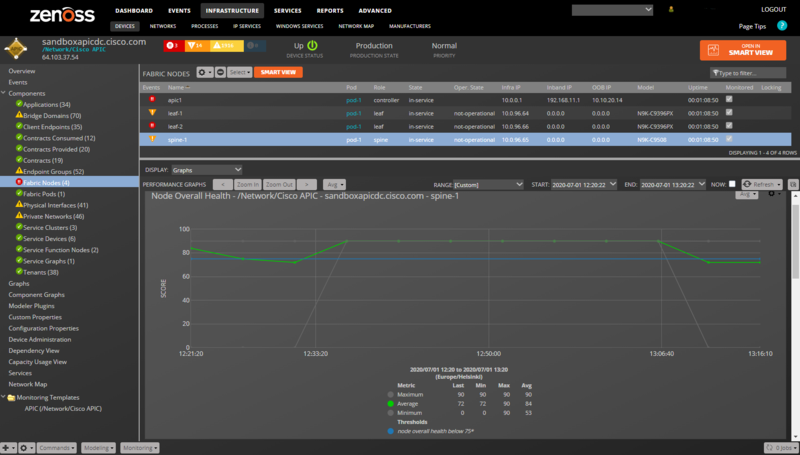Click the warning event icon on spine-1 row
The width and height of the screenshot is (800, 455).
click(152, 139)
